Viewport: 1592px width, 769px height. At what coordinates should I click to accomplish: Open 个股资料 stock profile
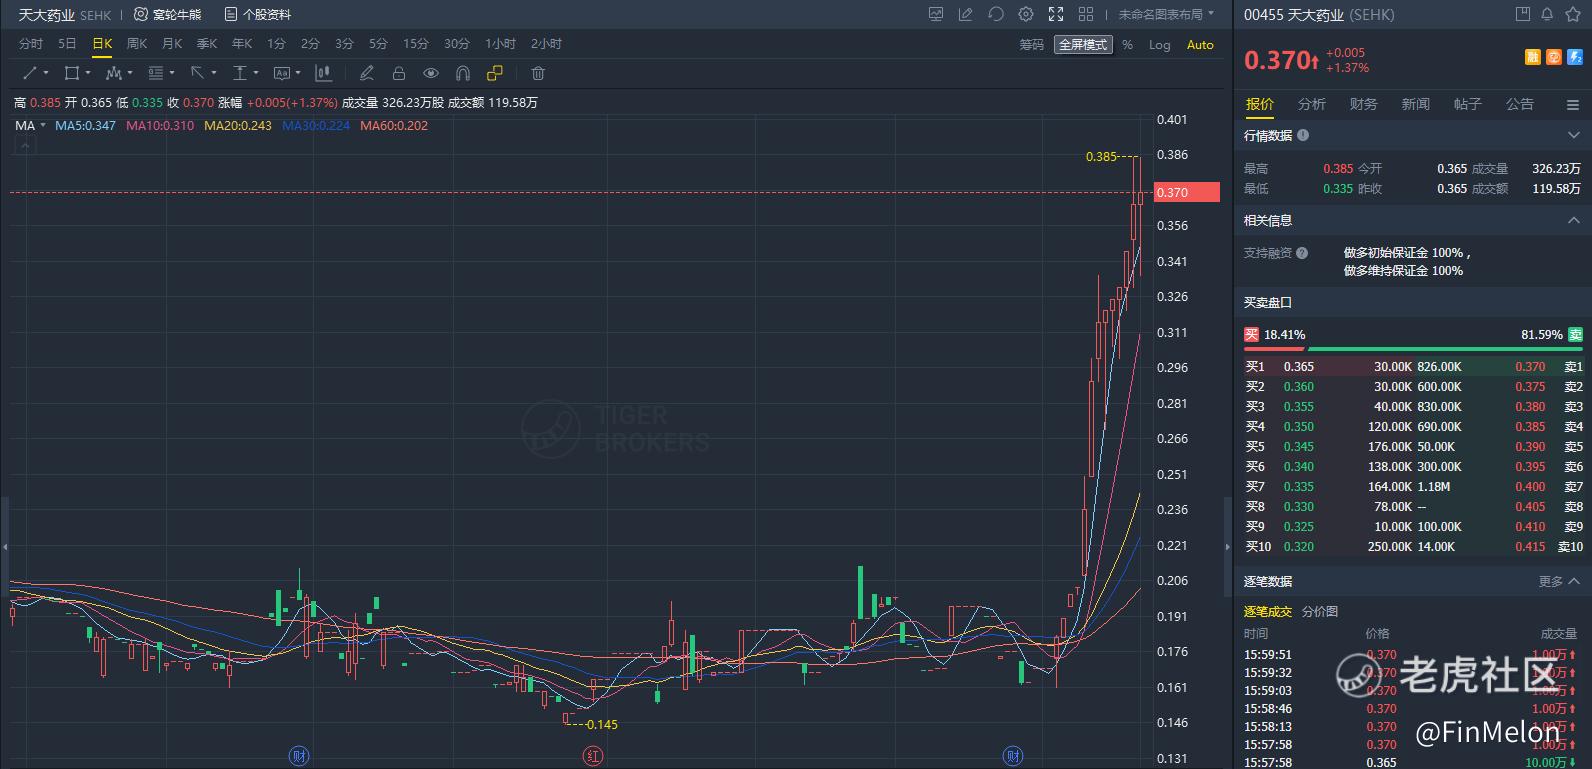258,15
